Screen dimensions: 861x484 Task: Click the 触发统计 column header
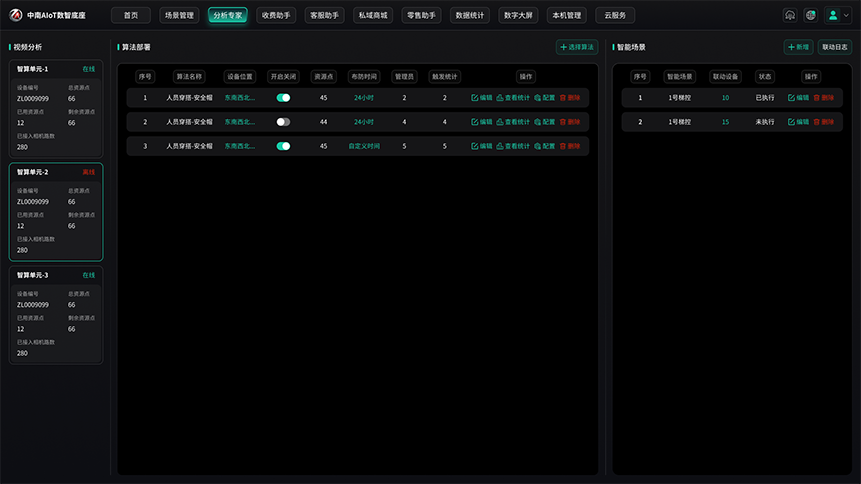pos(444,77)
